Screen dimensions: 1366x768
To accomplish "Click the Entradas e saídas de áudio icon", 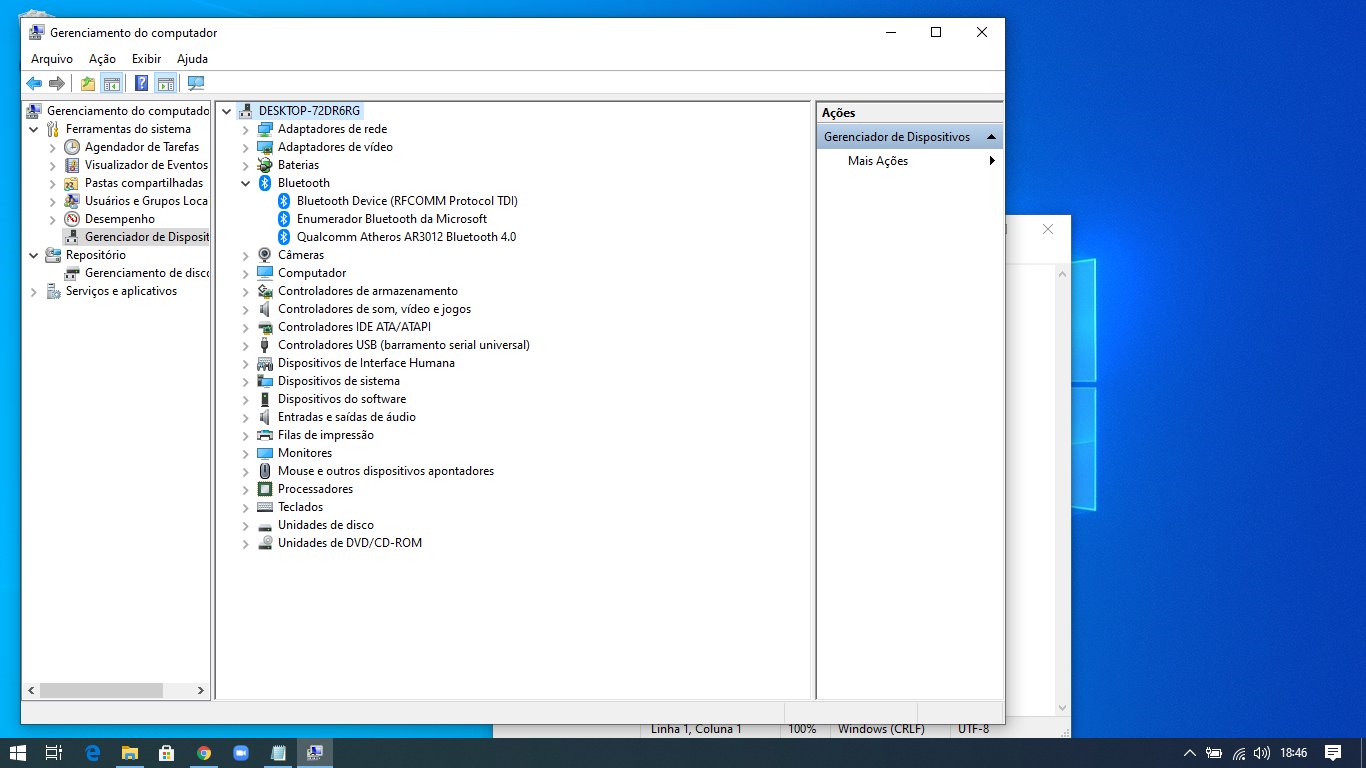I will [265, 417].
